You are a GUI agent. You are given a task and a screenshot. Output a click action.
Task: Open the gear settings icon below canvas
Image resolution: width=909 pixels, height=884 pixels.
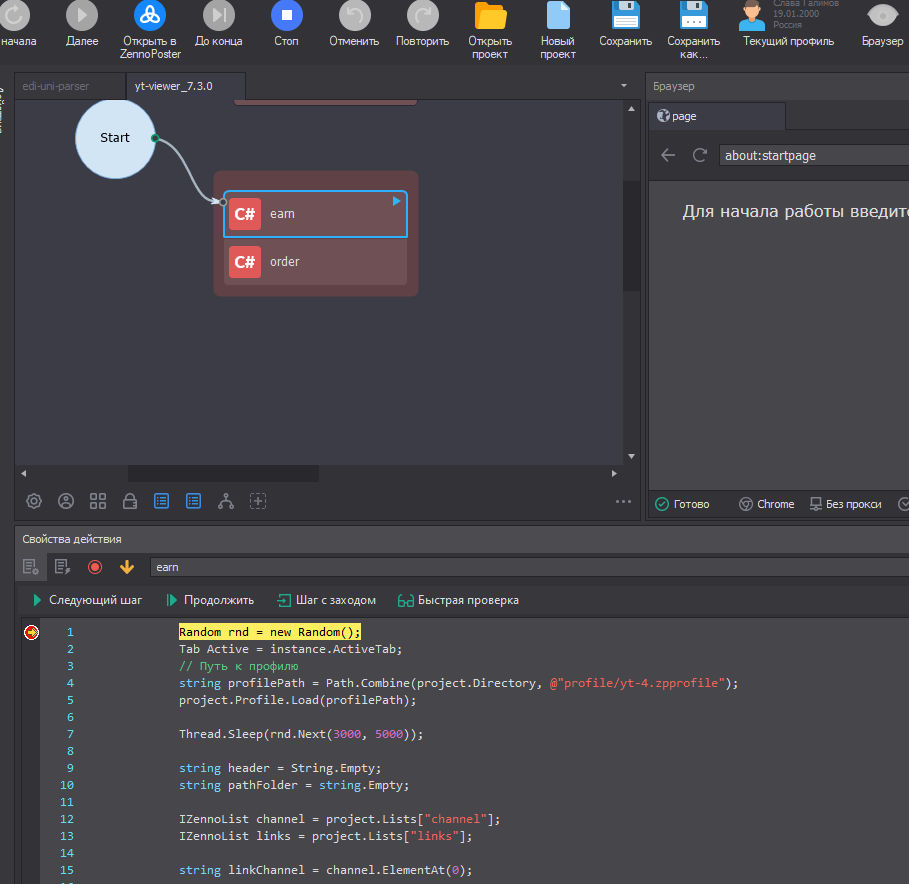(34, 501)
